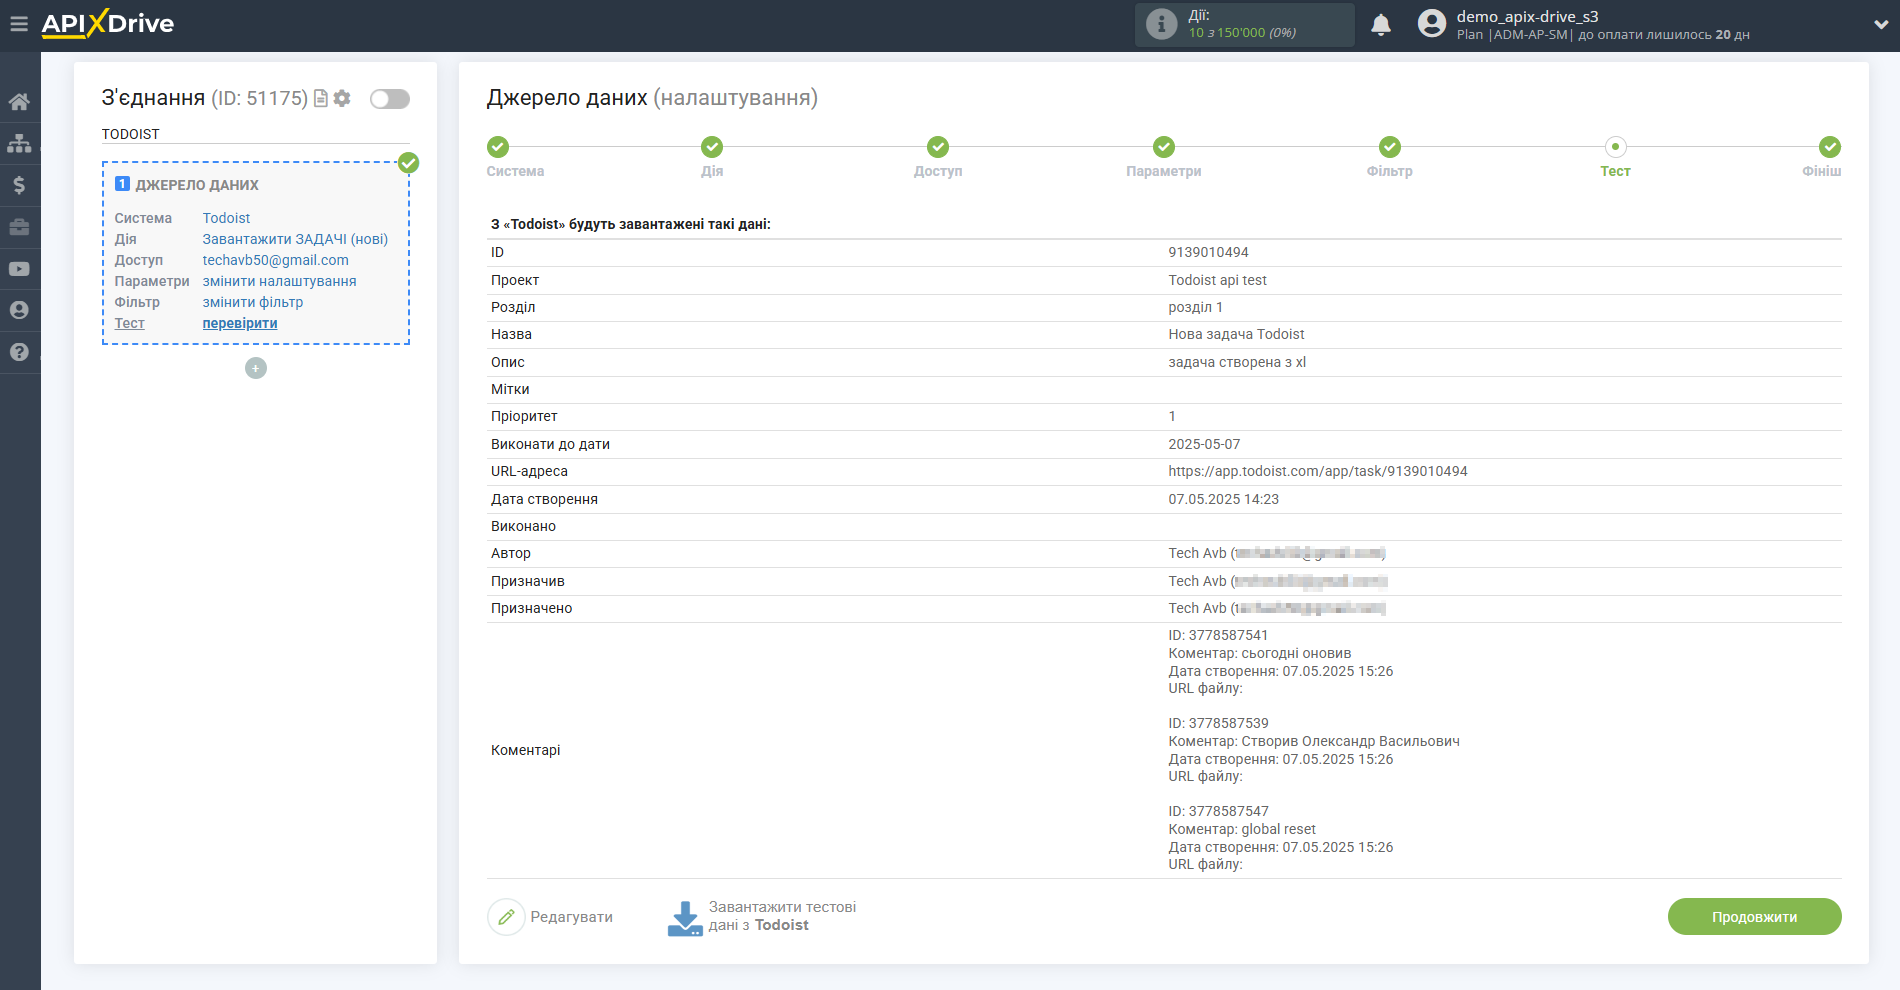This screenshot has height=990, width=1900.
Task: Click the Todoist api test project value
Action: click(x=1217, y=280)
